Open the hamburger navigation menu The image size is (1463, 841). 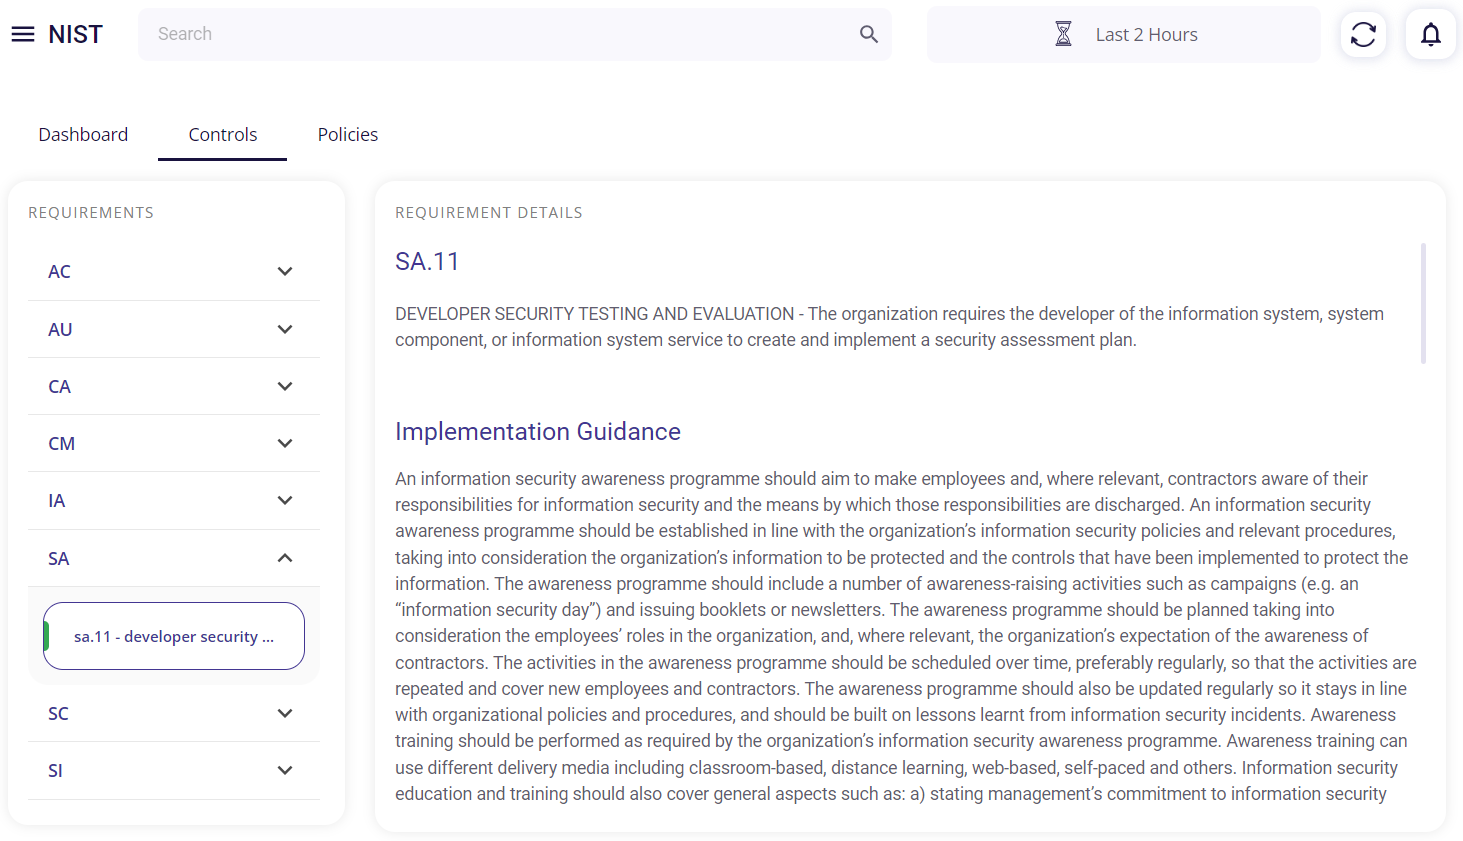click(x=23, y=34)
